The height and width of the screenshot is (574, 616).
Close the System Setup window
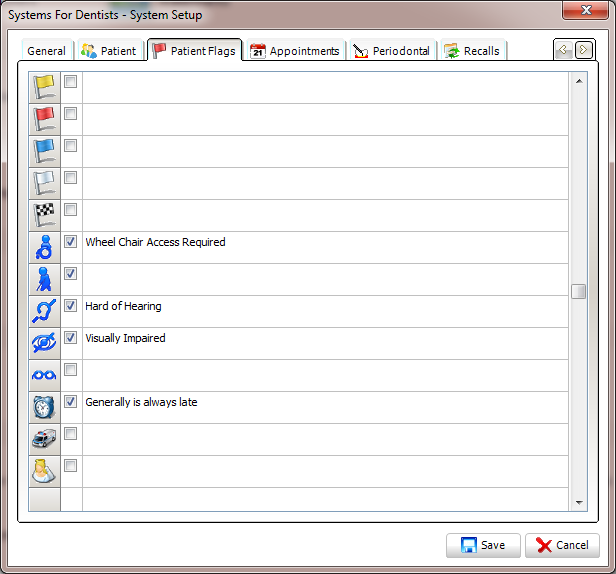pyautogui.click(x=585, y=10)
